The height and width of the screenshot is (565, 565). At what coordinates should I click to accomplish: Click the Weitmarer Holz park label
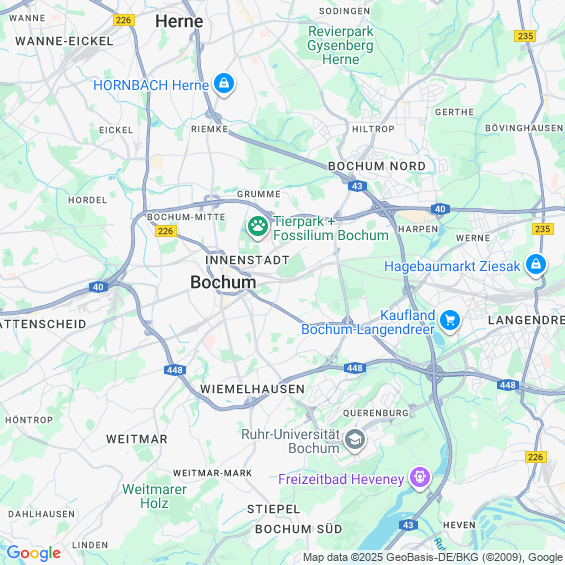tap(154, 496)
